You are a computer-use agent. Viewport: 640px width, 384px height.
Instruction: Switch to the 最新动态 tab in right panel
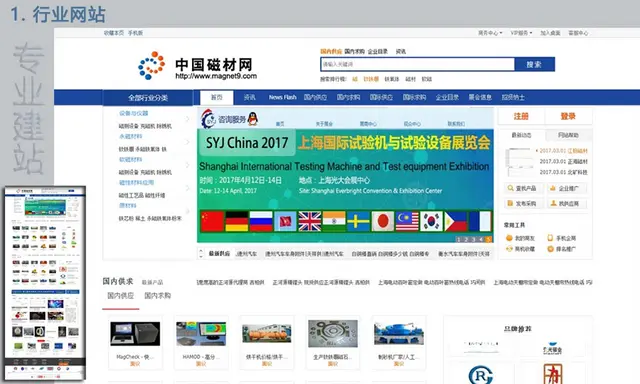pyautogui.click(x=521, y=135)
